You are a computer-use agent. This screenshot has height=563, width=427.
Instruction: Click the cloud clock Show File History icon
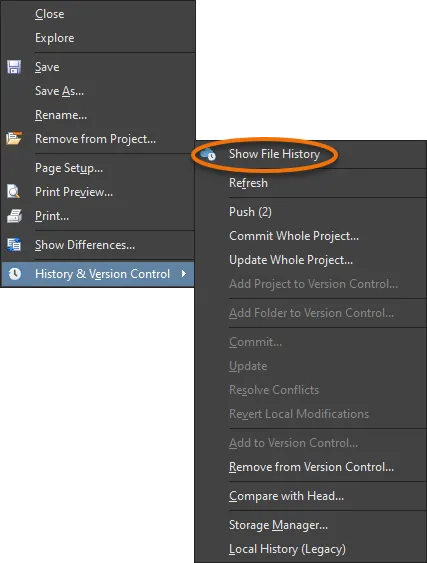[208, 154]
